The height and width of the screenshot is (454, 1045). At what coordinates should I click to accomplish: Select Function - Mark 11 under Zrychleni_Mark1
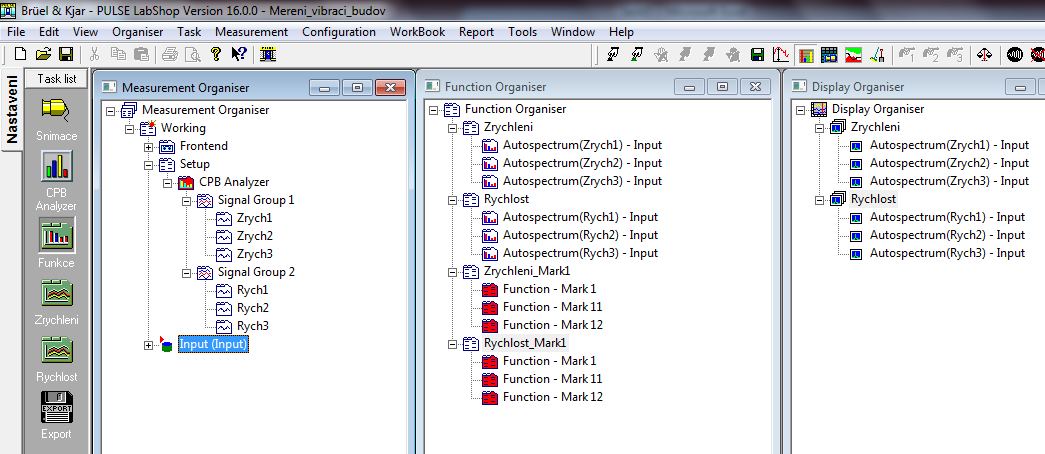[x=552, y=307]
